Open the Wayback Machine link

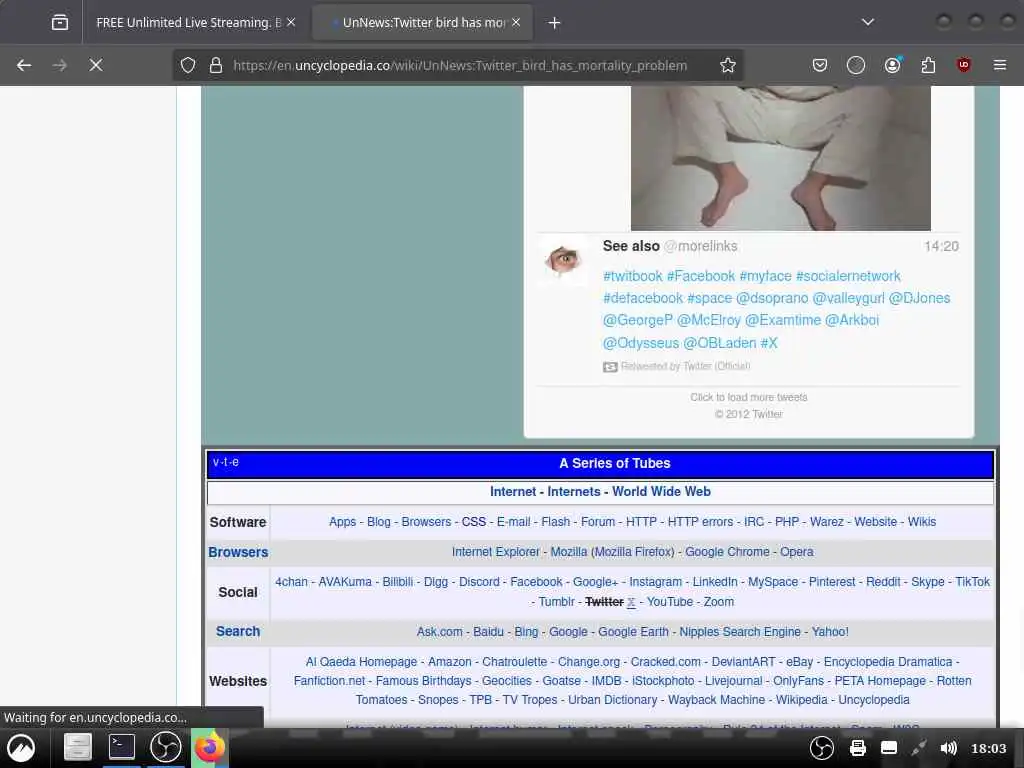pyautogui.click(x=716, y=699)
